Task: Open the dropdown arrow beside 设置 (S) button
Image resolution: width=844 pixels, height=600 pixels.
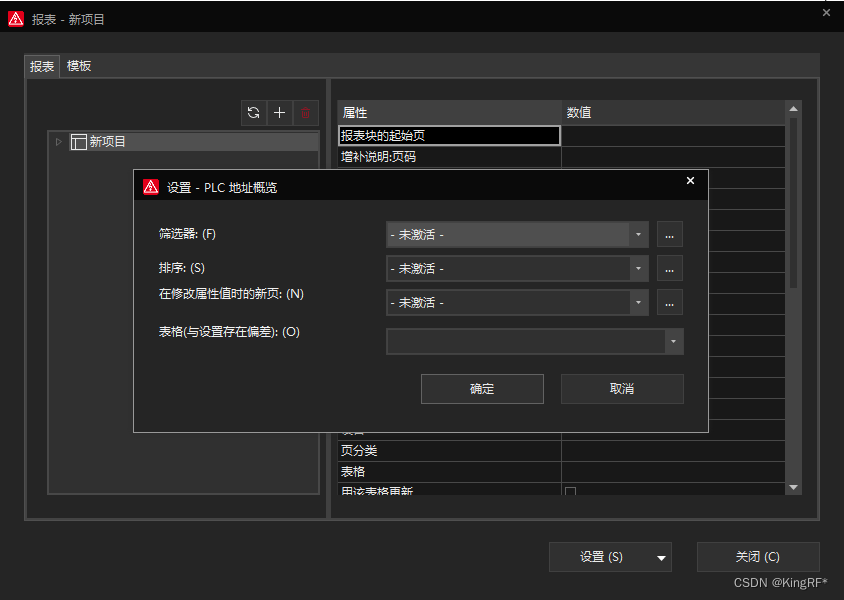Action: (x=660, y=557)
